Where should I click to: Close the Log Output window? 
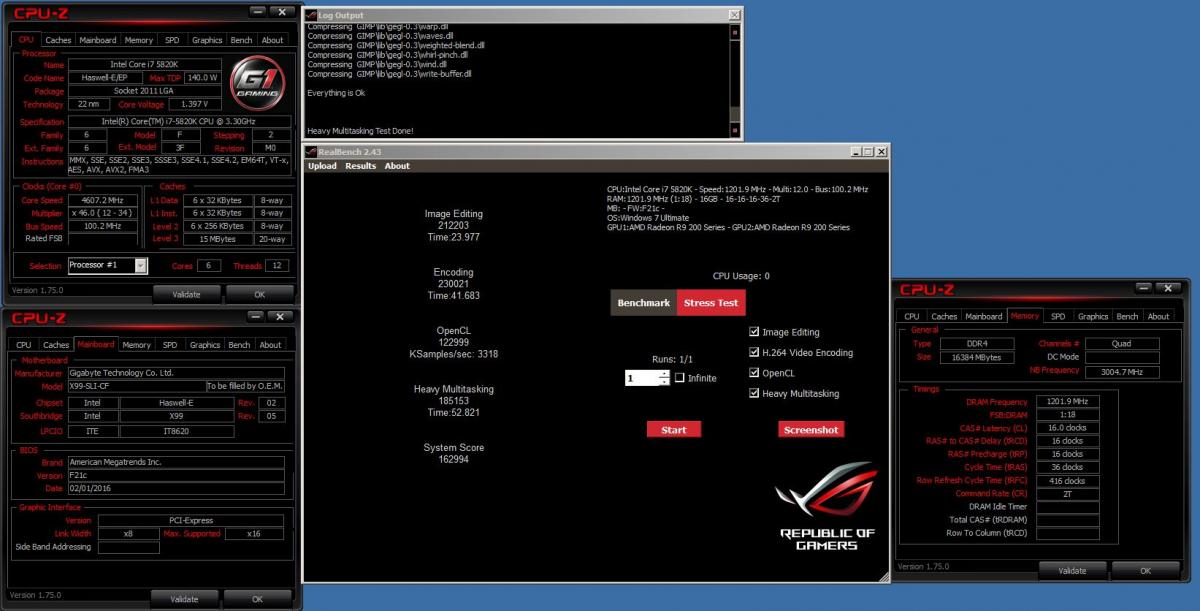(x=735, y=15)
